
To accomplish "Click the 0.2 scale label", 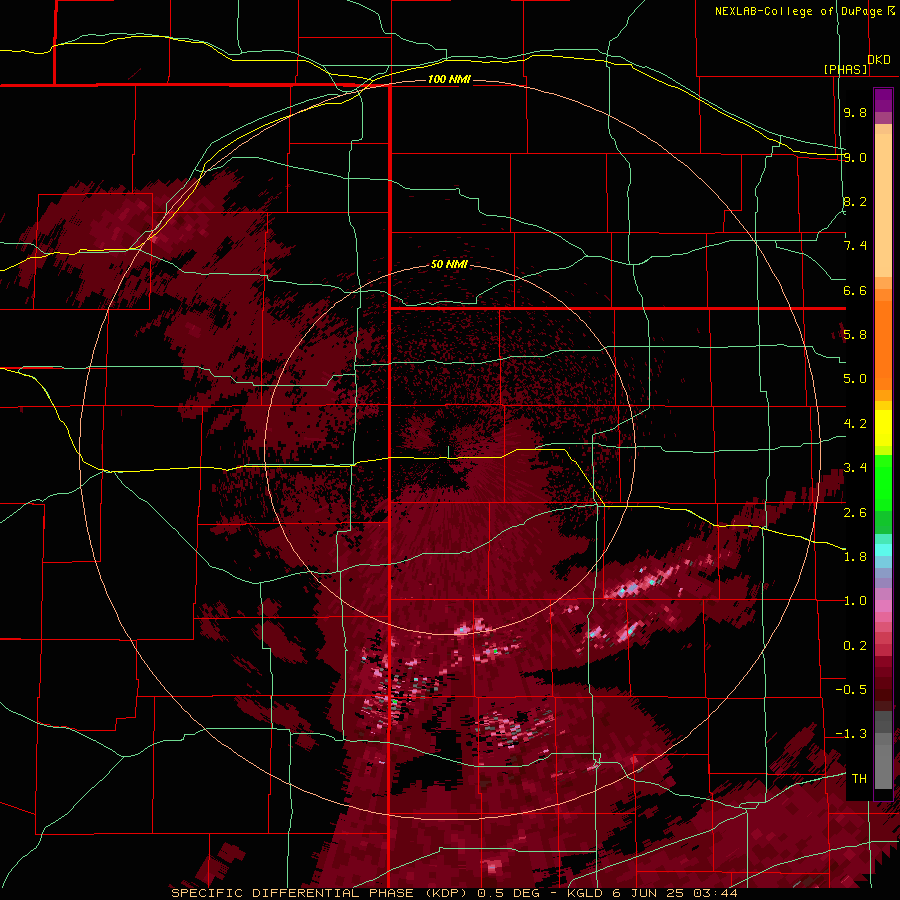I will [x=855, y=646].
